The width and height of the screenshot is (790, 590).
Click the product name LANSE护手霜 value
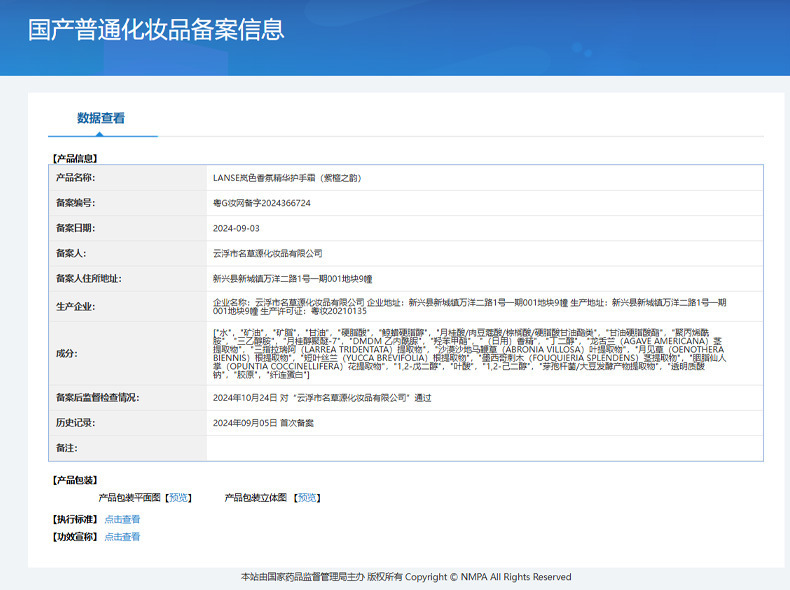point(286,178)
